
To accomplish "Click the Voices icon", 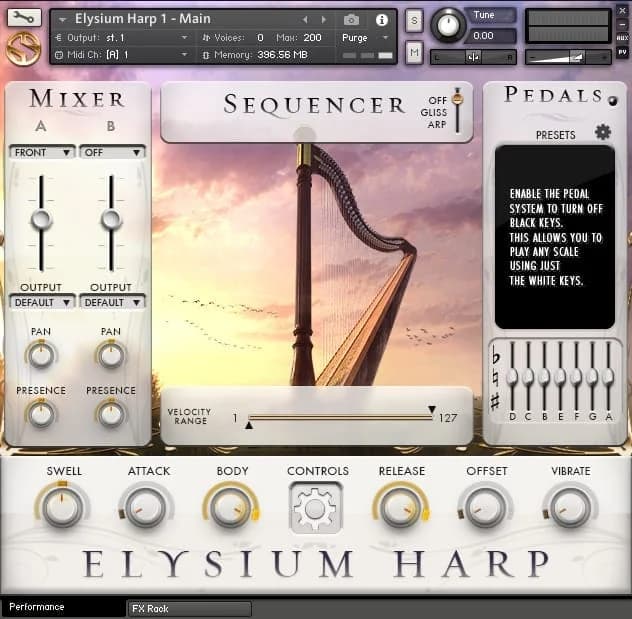I will tap(206, 38).
